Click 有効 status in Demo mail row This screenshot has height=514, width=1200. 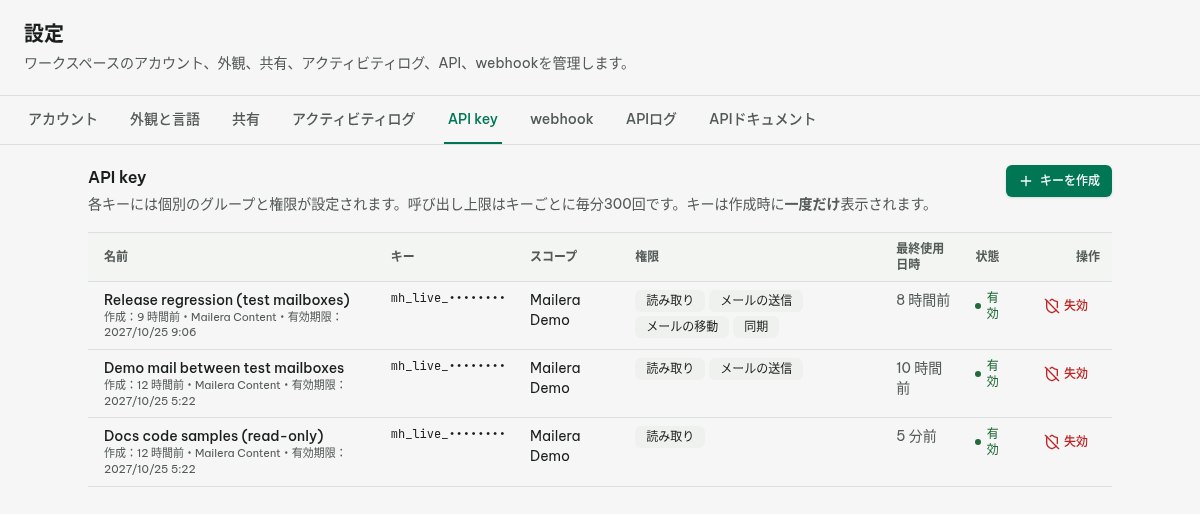(987, 373)
